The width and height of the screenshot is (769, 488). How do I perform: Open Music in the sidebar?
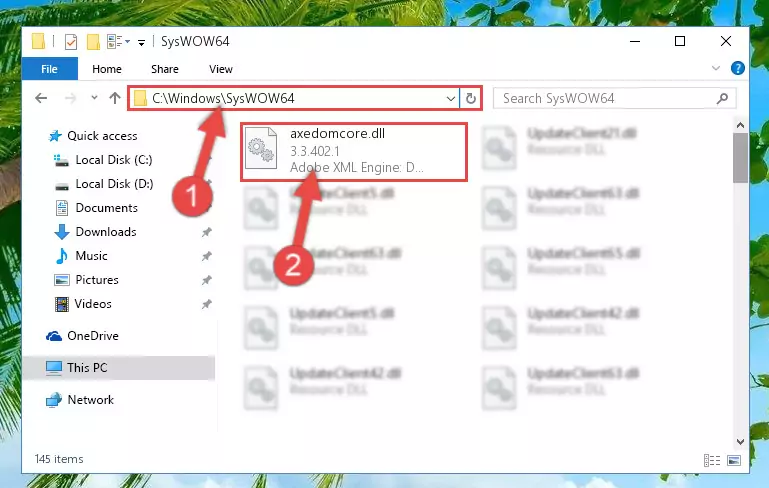tap(91, 256)
